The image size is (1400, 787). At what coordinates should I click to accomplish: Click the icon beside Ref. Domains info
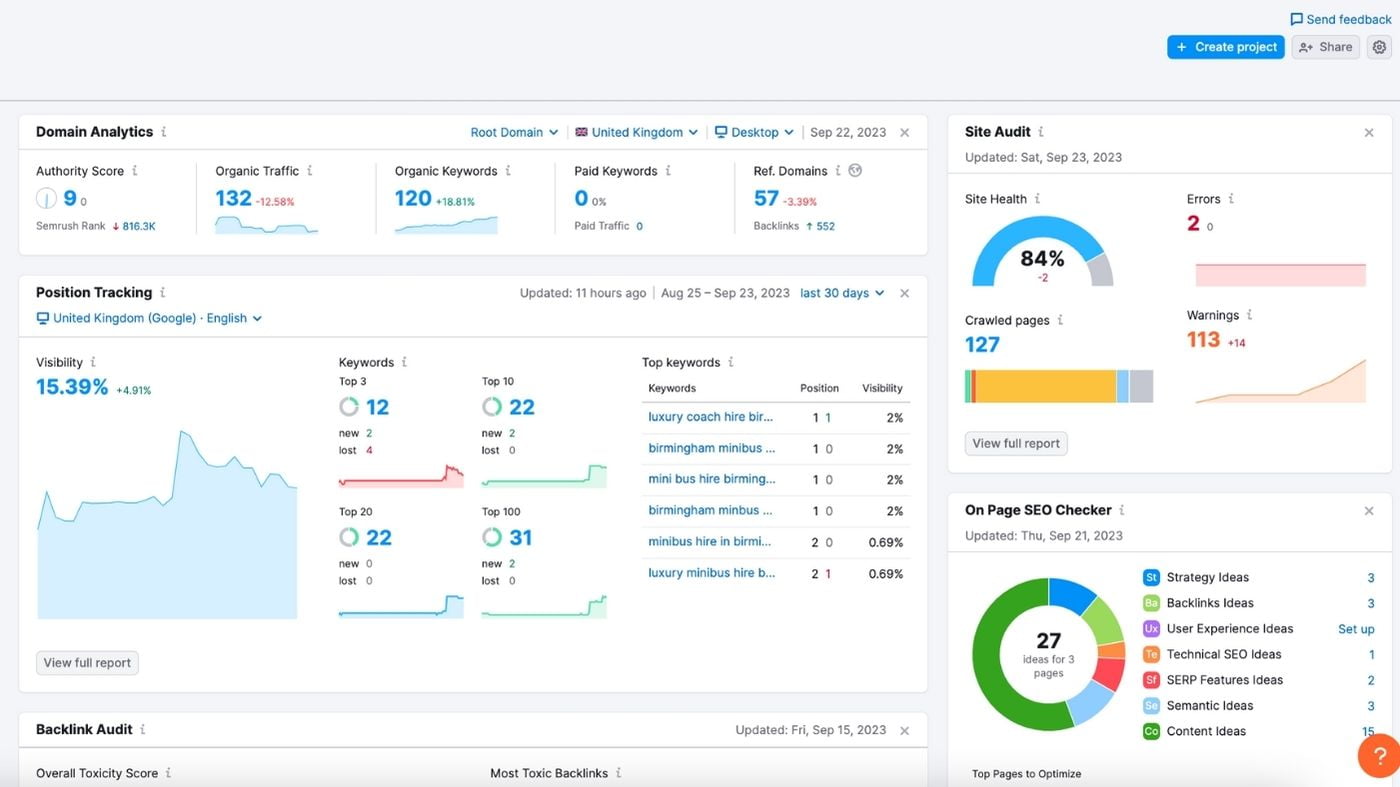(855, 171)
